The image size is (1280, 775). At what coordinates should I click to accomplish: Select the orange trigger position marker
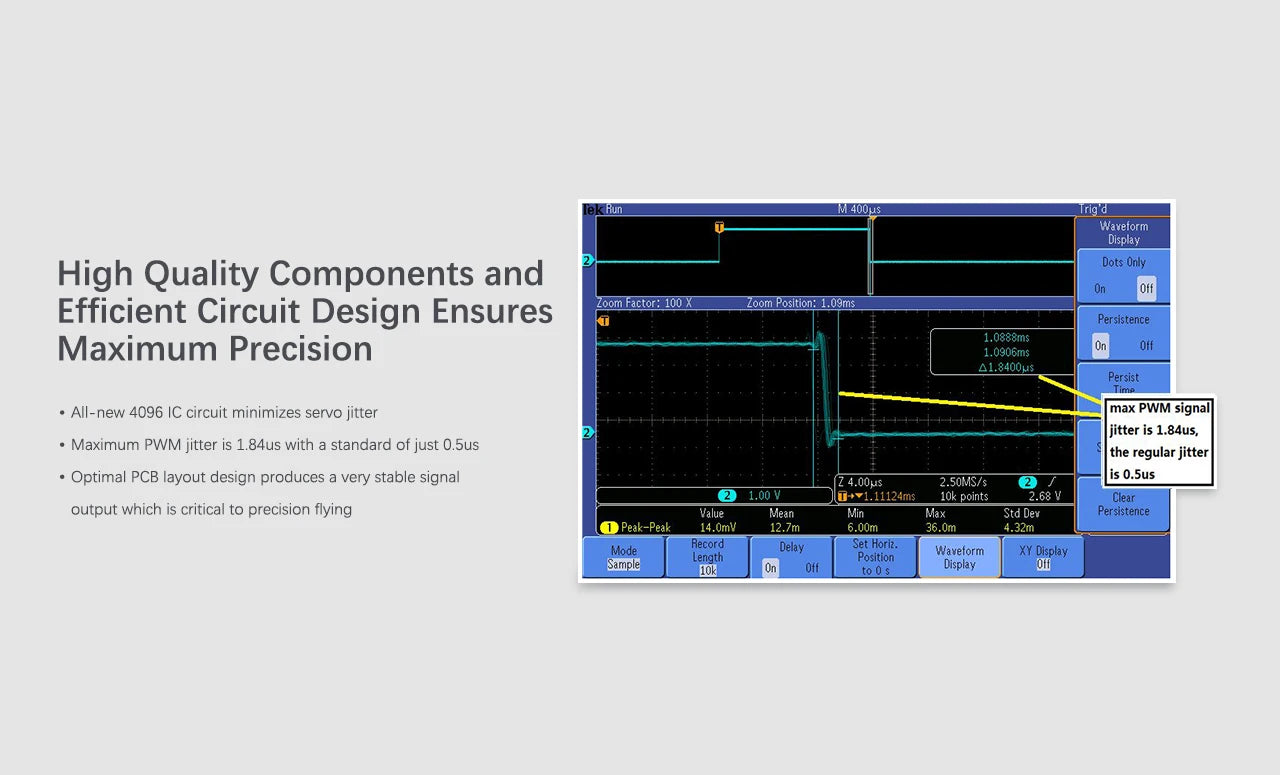[718, 228]
